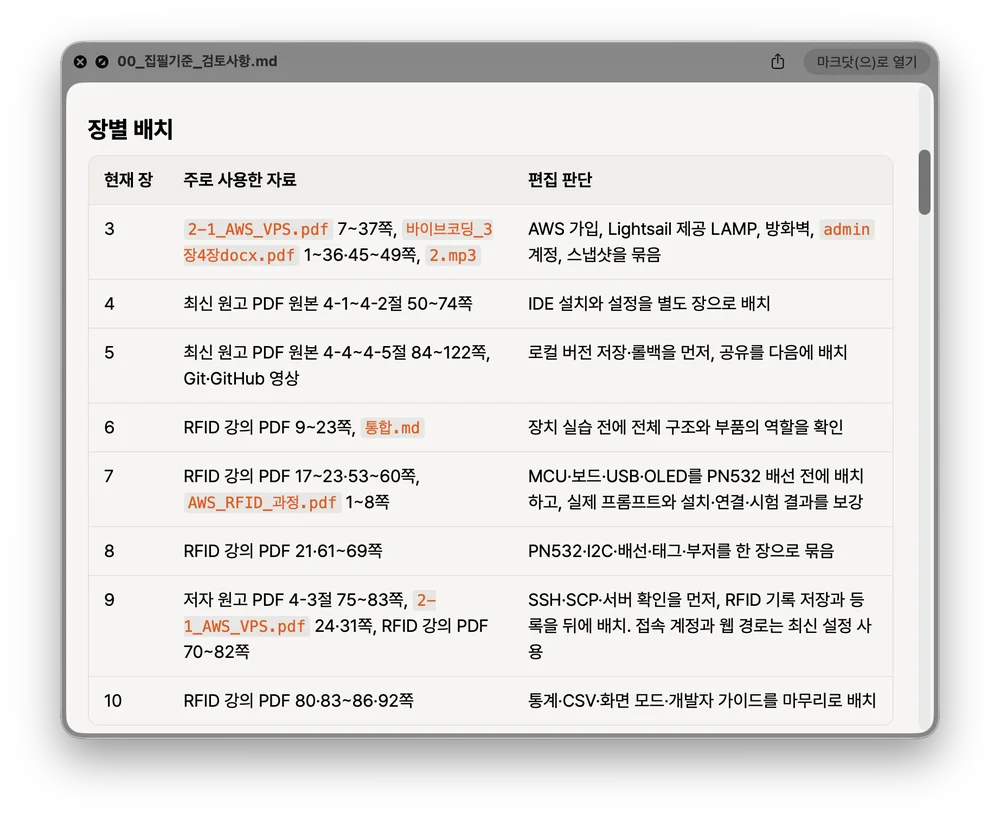
Task: Click 'PN532·I2C·배선·태그·부저를 한 장으로 묶음'
Action: [681, 551]
